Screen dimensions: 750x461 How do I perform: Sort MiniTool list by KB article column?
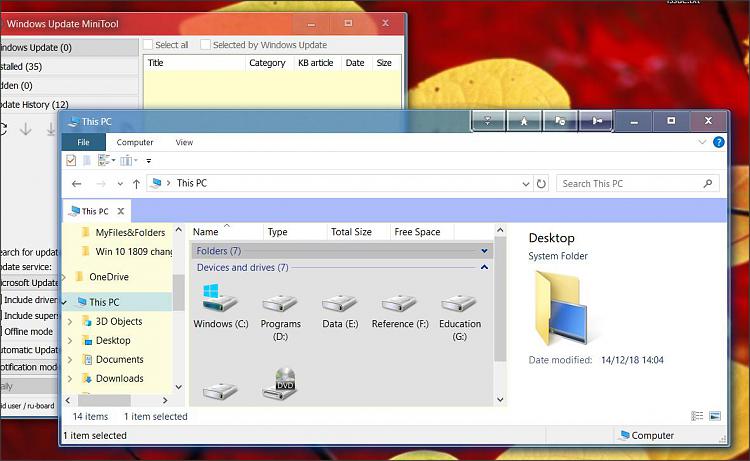[316, 63]
